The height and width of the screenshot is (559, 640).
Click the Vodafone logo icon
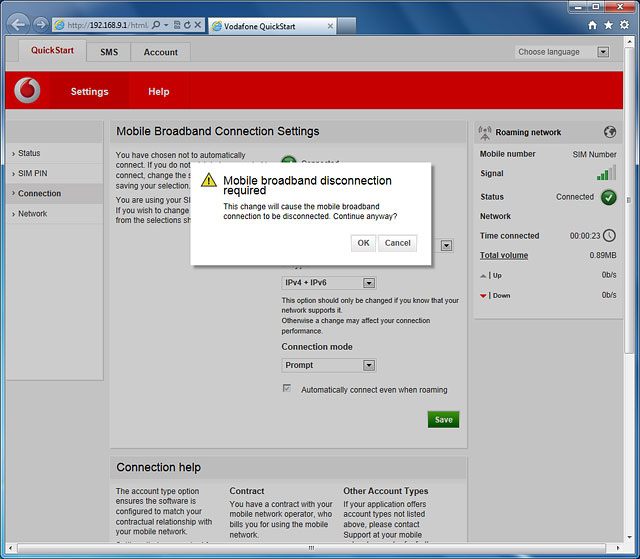tap(27, 90)
